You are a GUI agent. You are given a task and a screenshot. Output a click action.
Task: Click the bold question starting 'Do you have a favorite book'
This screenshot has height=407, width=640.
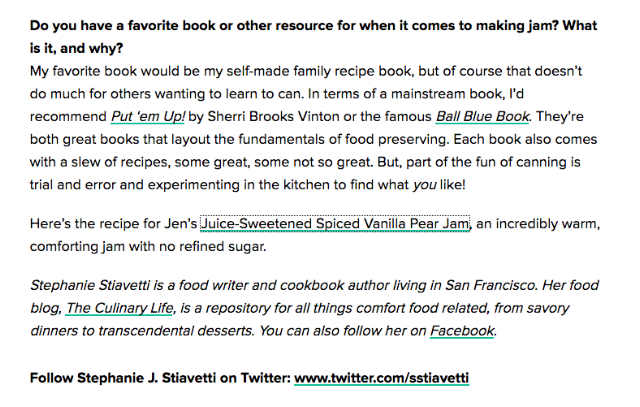click(313, 37)
